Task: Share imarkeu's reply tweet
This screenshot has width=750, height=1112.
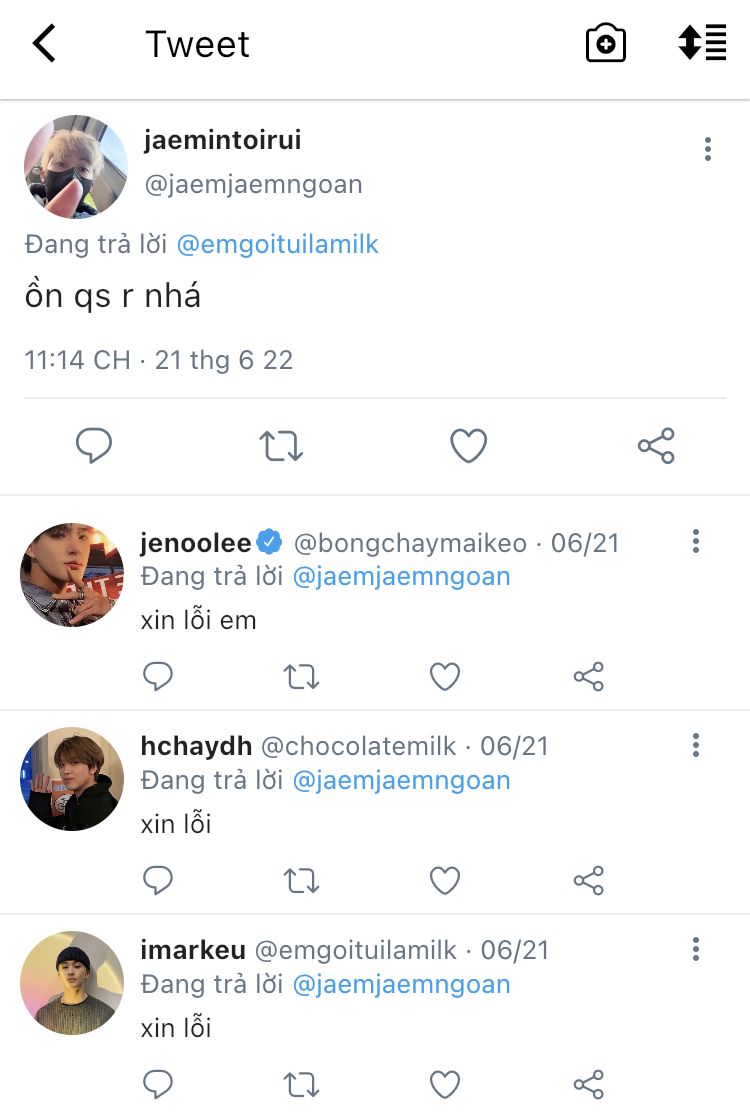Action: (589, 1084)
